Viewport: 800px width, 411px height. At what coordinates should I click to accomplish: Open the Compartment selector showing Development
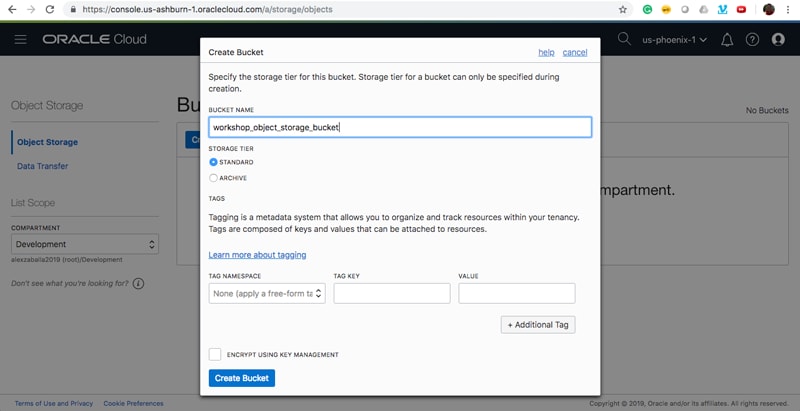pos(84,244)
